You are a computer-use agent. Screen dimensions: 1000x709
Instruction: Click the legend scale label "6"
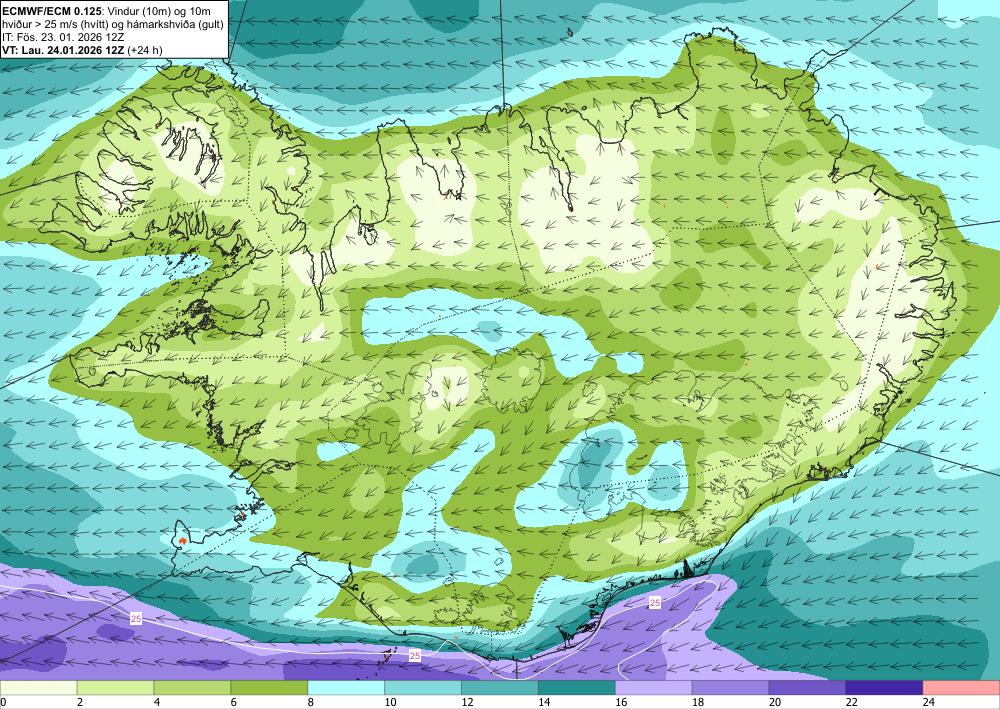(234, 703)
